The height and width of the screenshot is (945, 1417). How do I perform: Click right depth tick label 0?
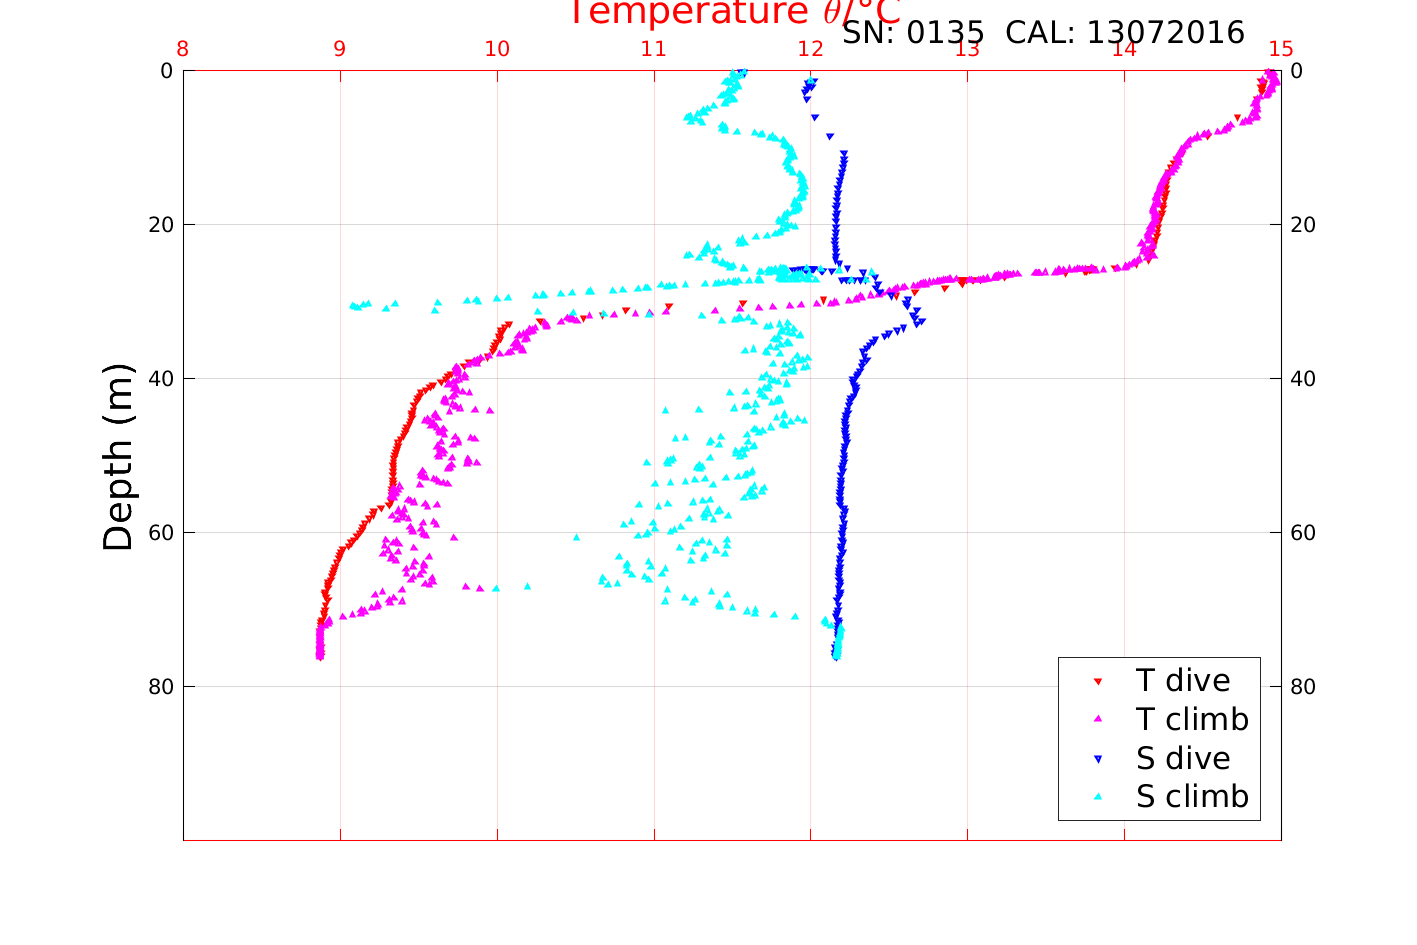[1297, 71]
